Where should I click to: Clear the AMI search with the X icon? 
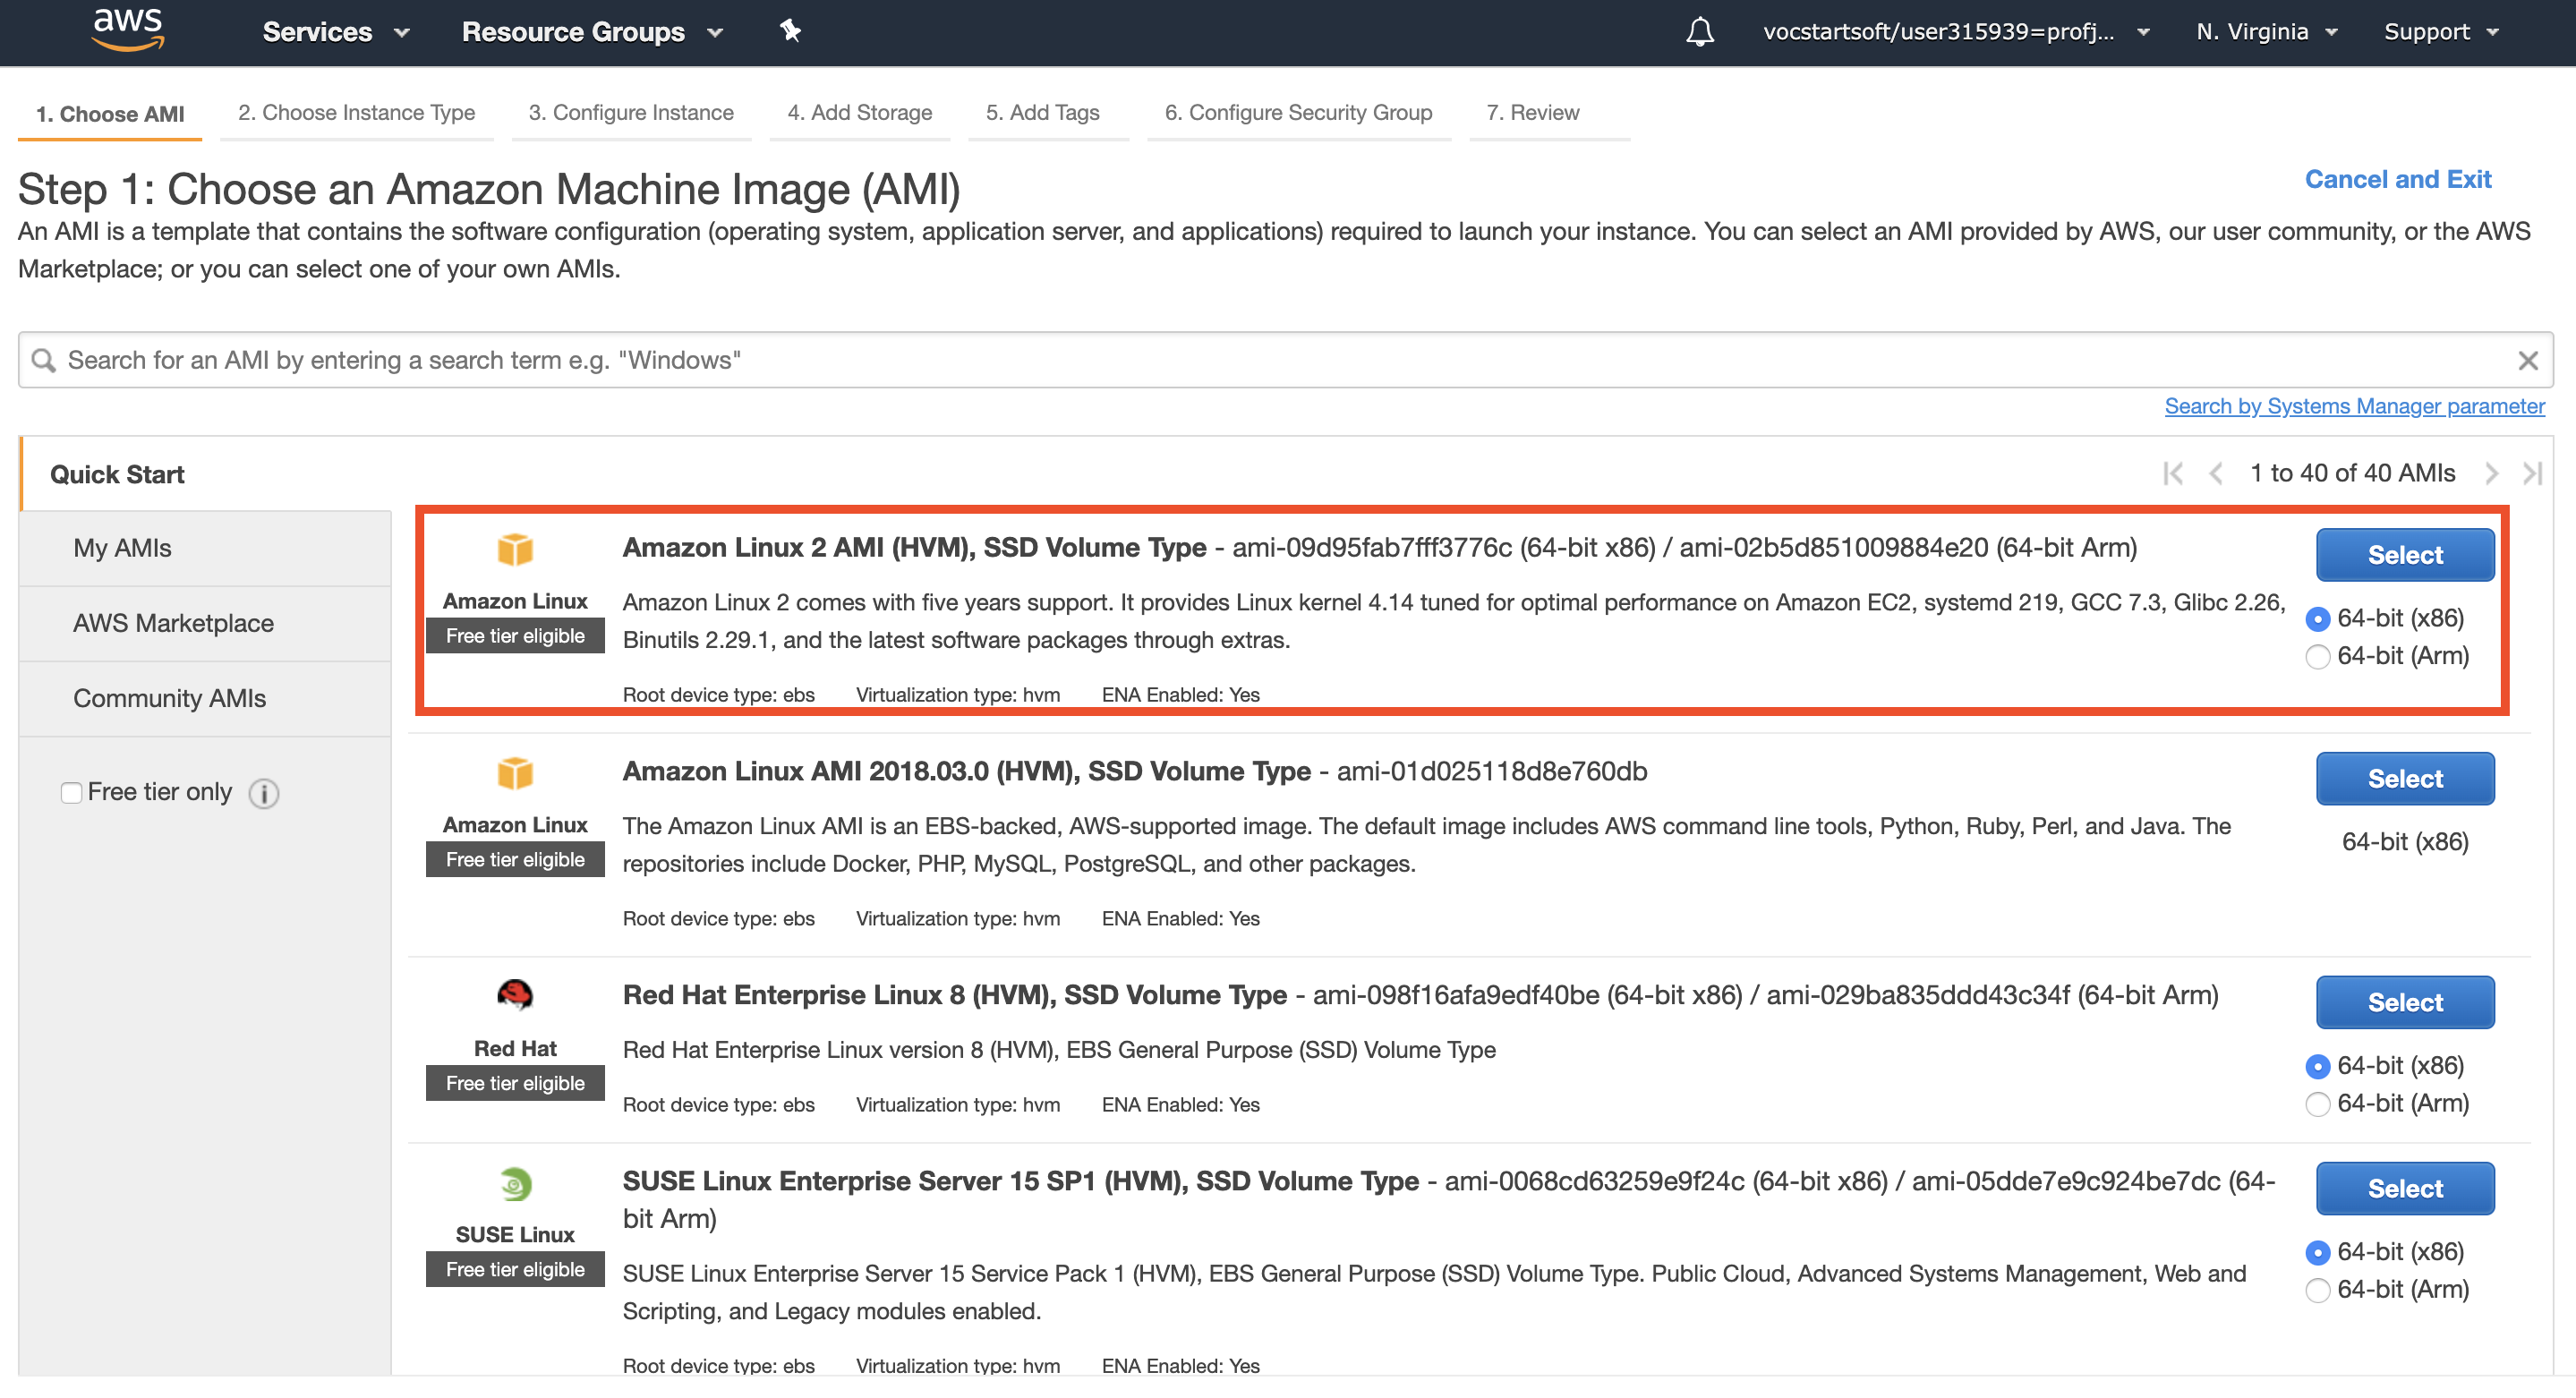click(2527, 361)
